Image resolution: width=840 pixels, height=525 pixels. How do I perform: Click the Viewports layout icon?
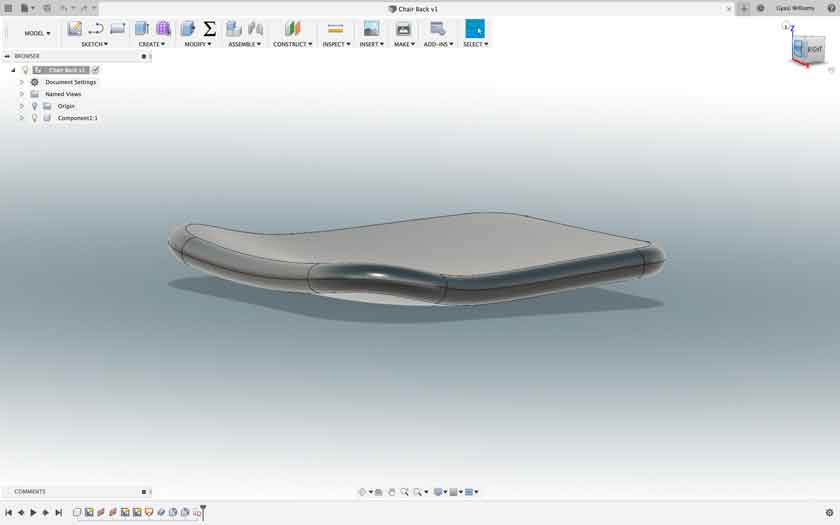coord(469,492)
